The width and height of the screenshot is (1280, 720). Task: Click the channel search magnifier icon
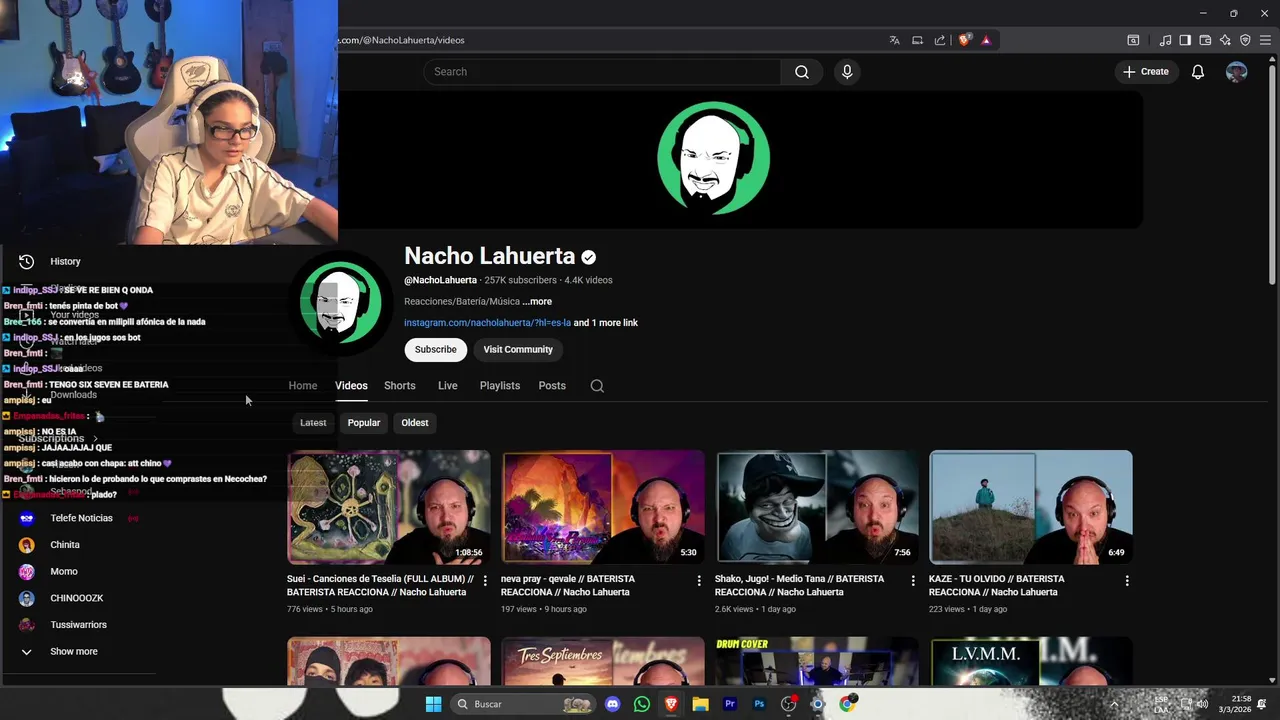(597, 386)
